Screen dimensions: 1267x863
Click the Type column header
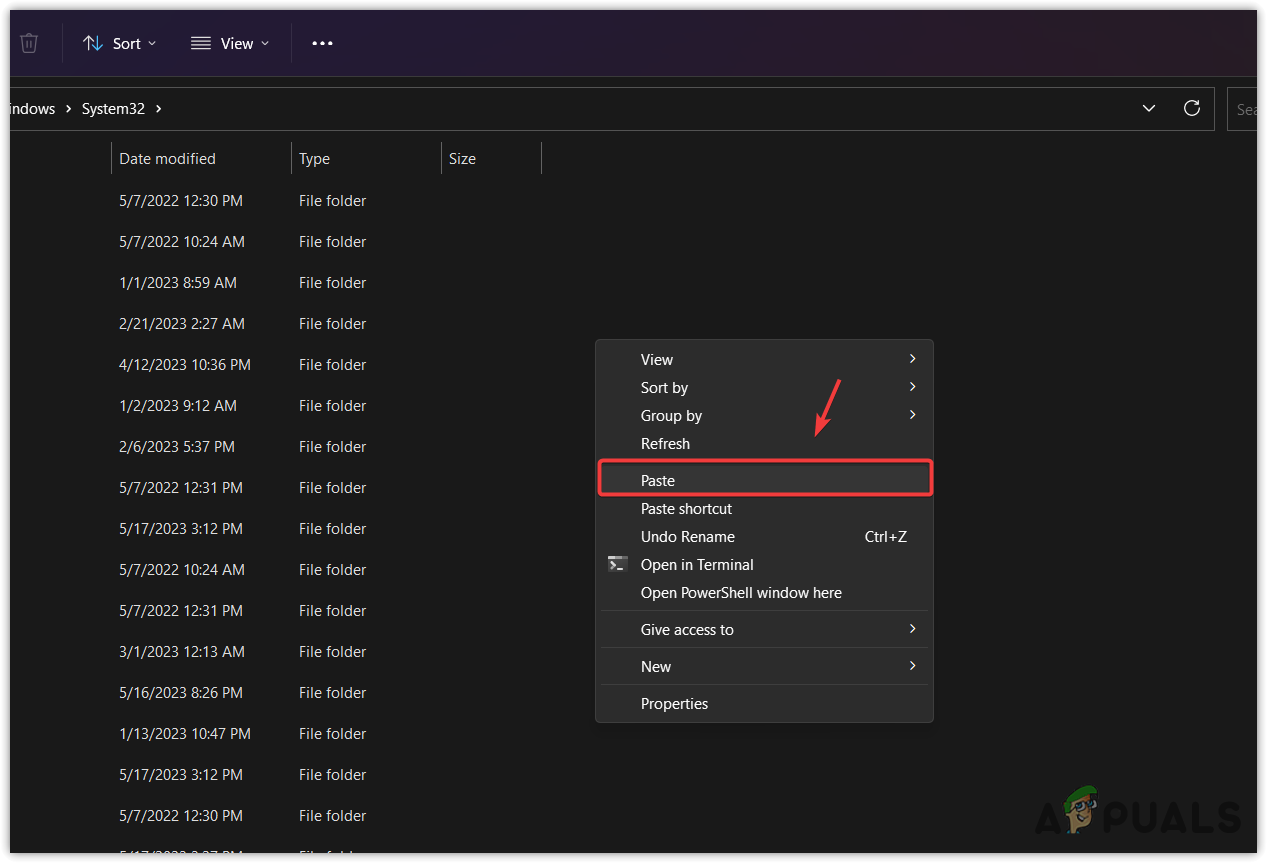point(314,158)
